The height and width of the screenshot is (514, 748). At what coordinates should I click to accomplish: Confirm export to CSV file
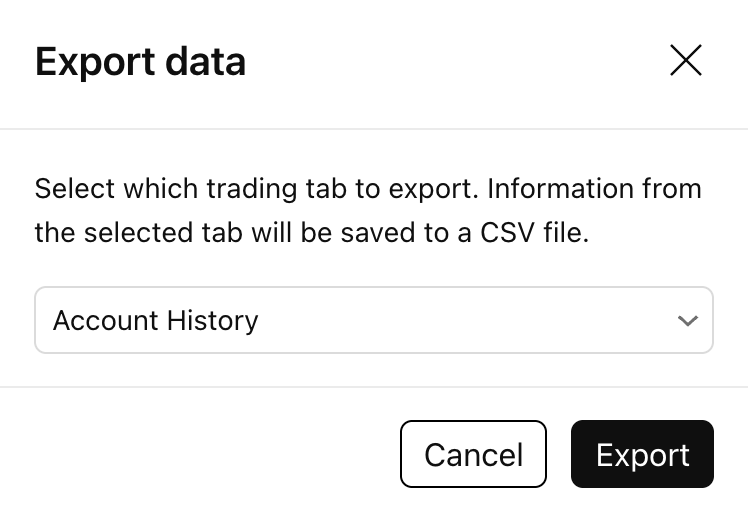pos(642,454)
